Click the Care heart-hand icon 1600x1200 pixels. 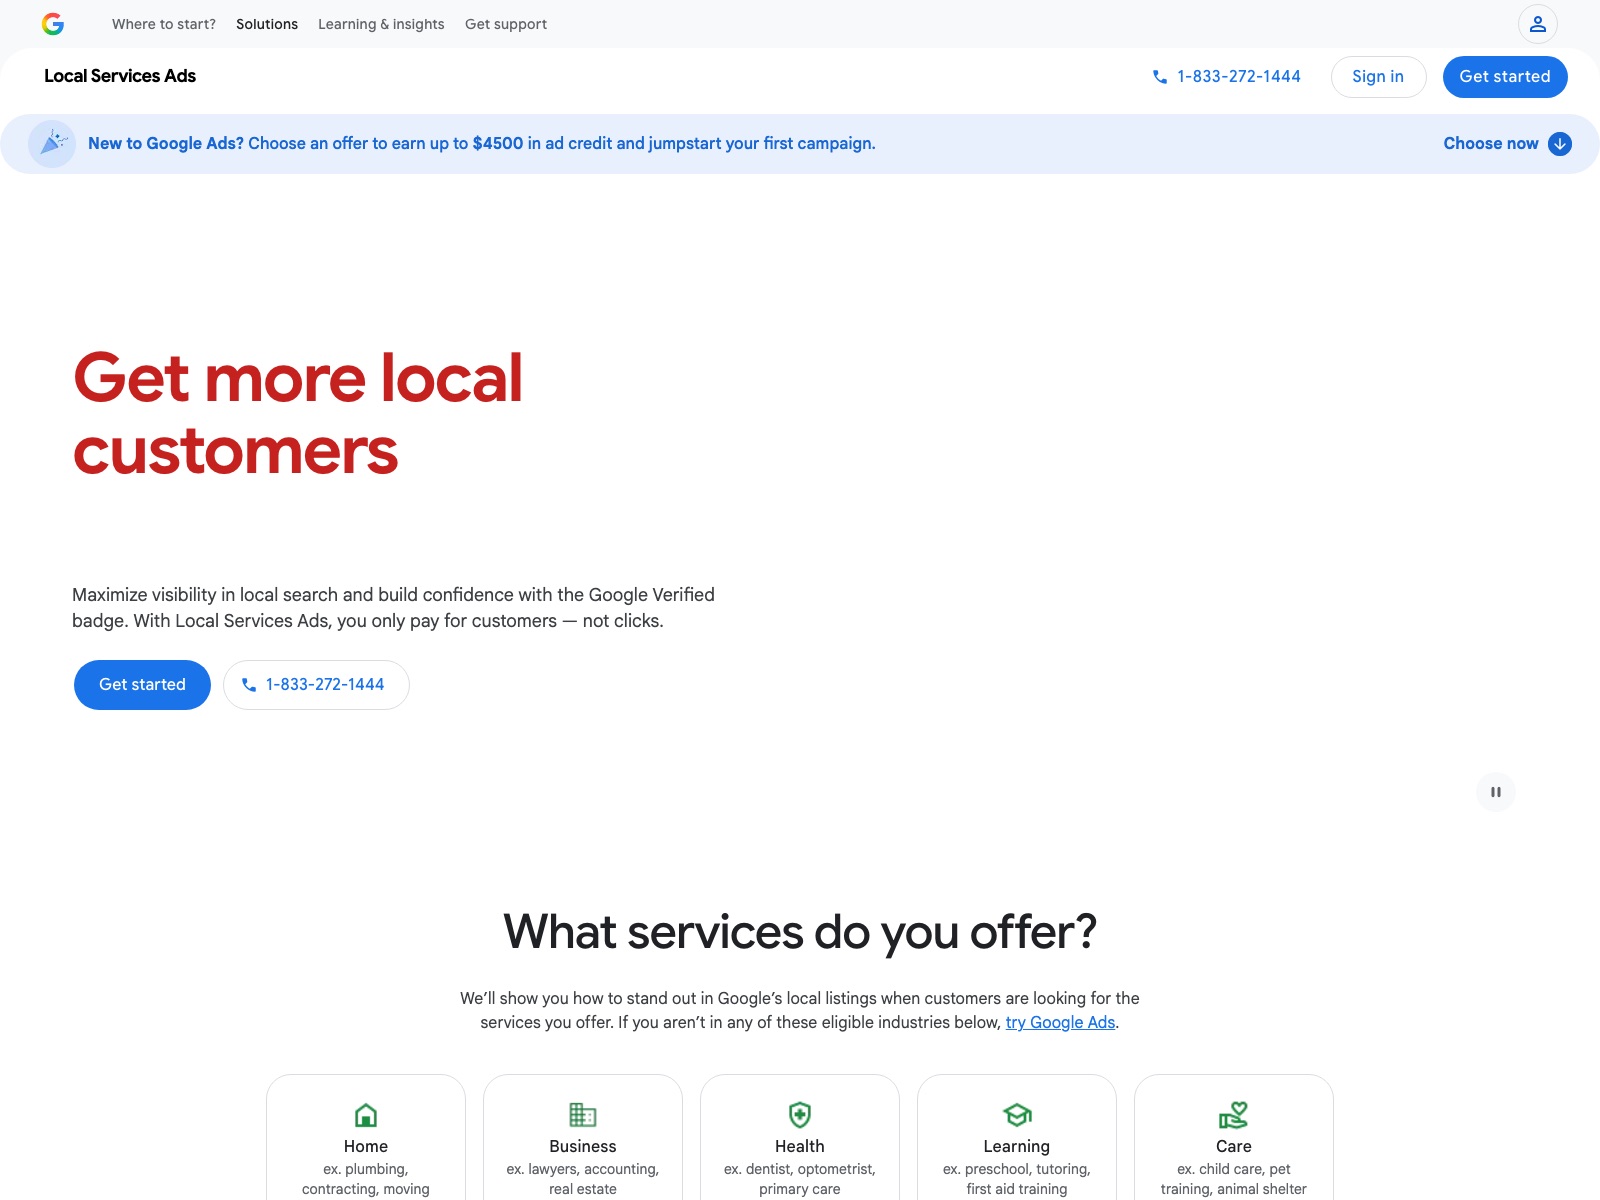pos(1234,1114)
